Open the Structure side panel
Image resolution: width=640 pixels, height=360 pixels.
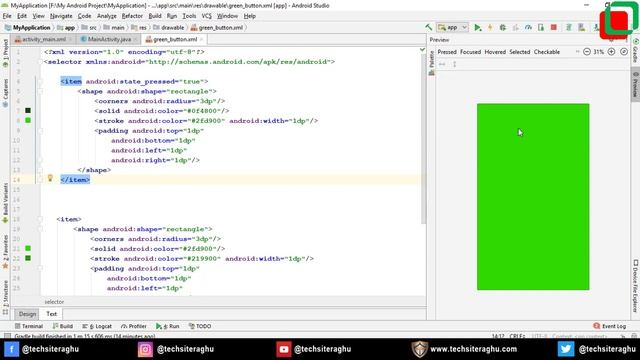click(5, 297)
